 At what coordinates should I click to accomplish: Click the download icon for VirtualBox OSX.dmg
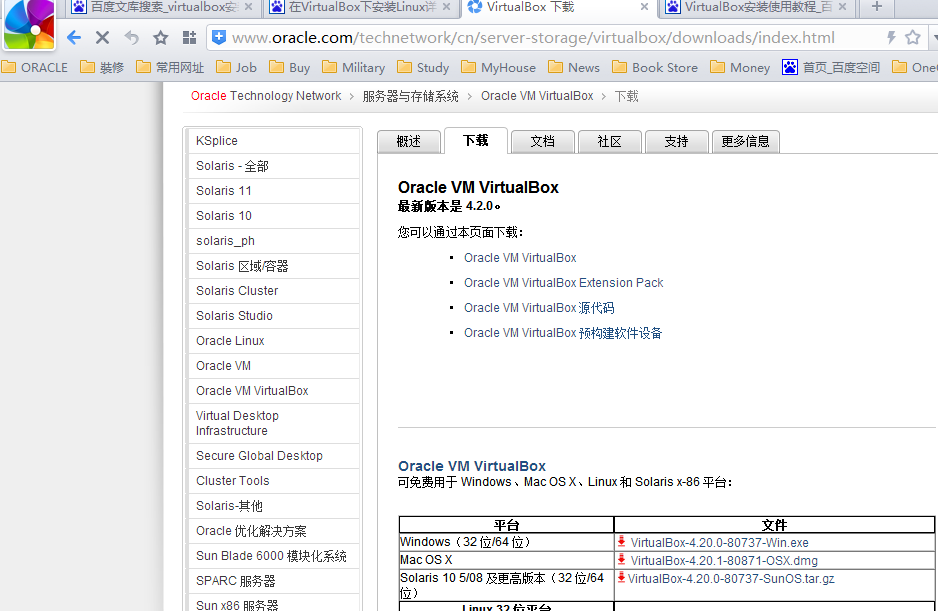point(622,560)
